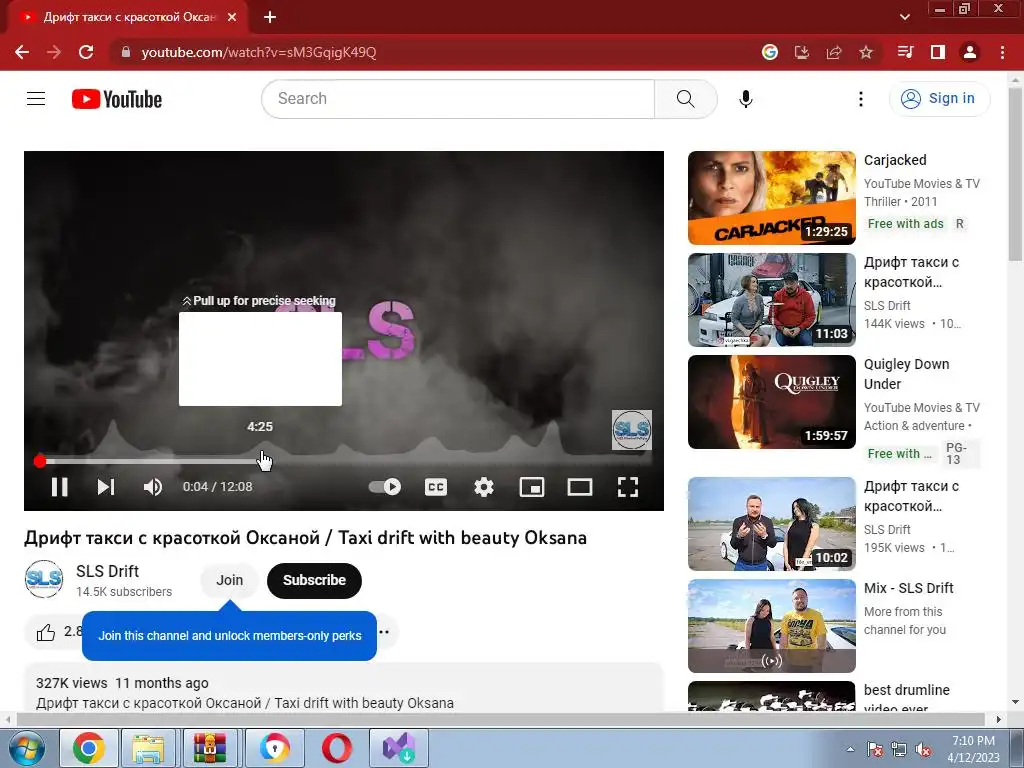This screenshot has width=1024, height=768.
Task: Start voice search with microphone icon
Action: click(x=745, y=99)
